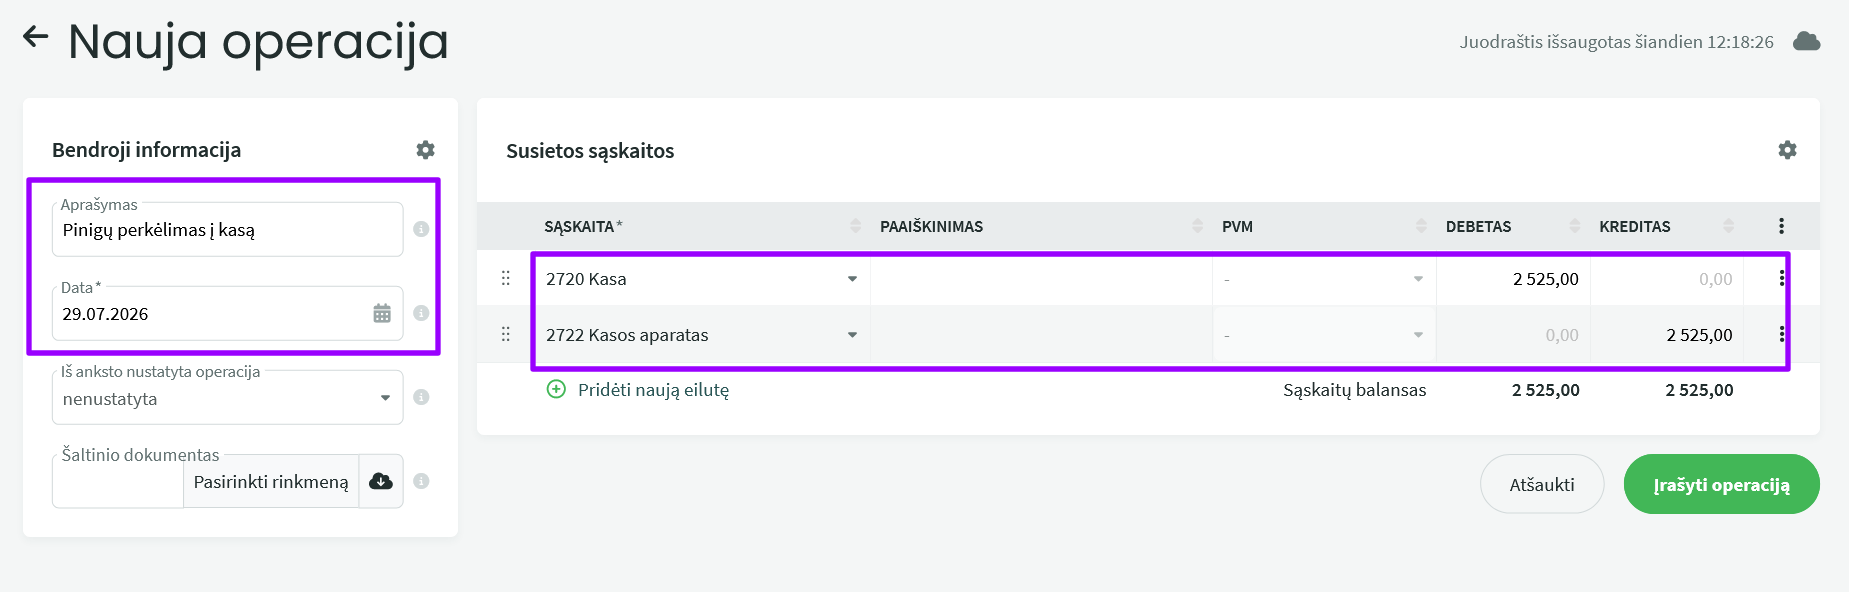Open the Iš anksto nustatyta operacija dropdown
This screenshot has height=592, width=1849.
(x=228, y=398)
